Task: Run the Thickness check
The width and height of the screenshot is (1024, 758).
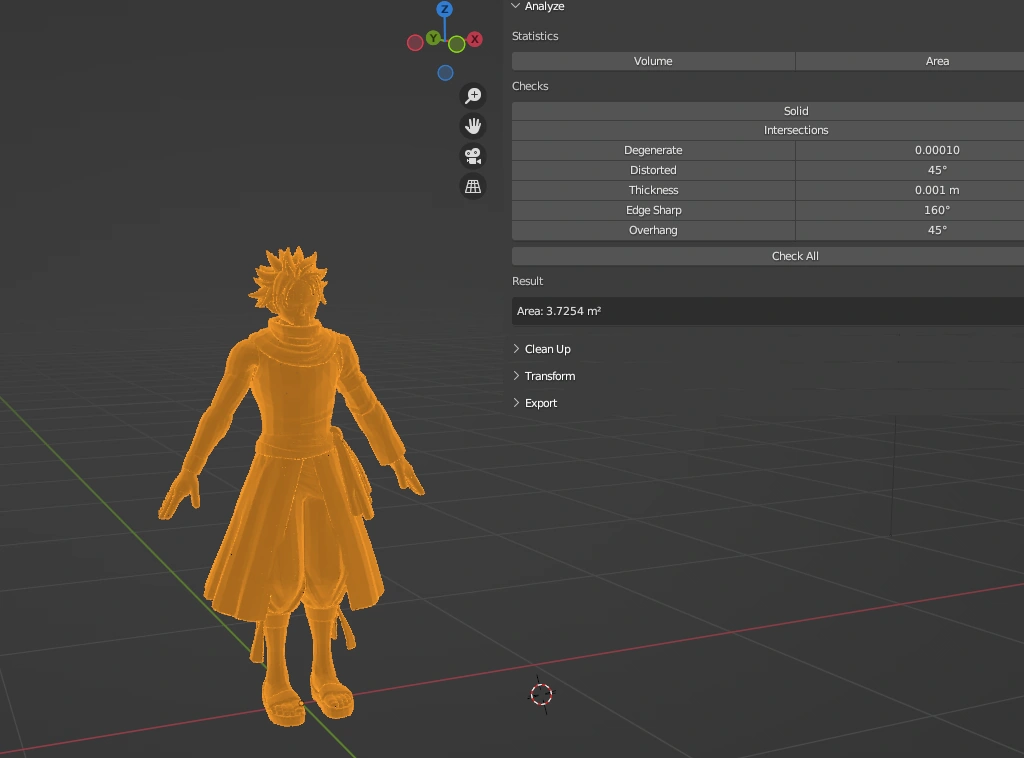Action: click(653, 190)
